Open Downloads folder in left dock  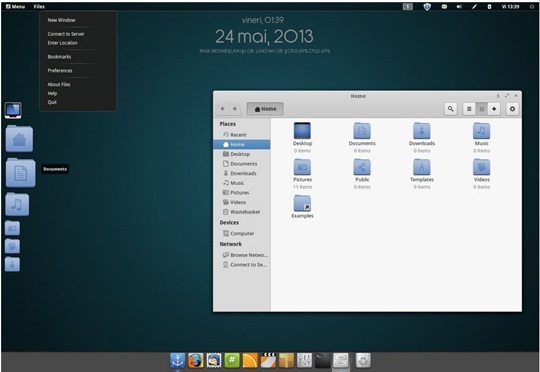(12, 264)
